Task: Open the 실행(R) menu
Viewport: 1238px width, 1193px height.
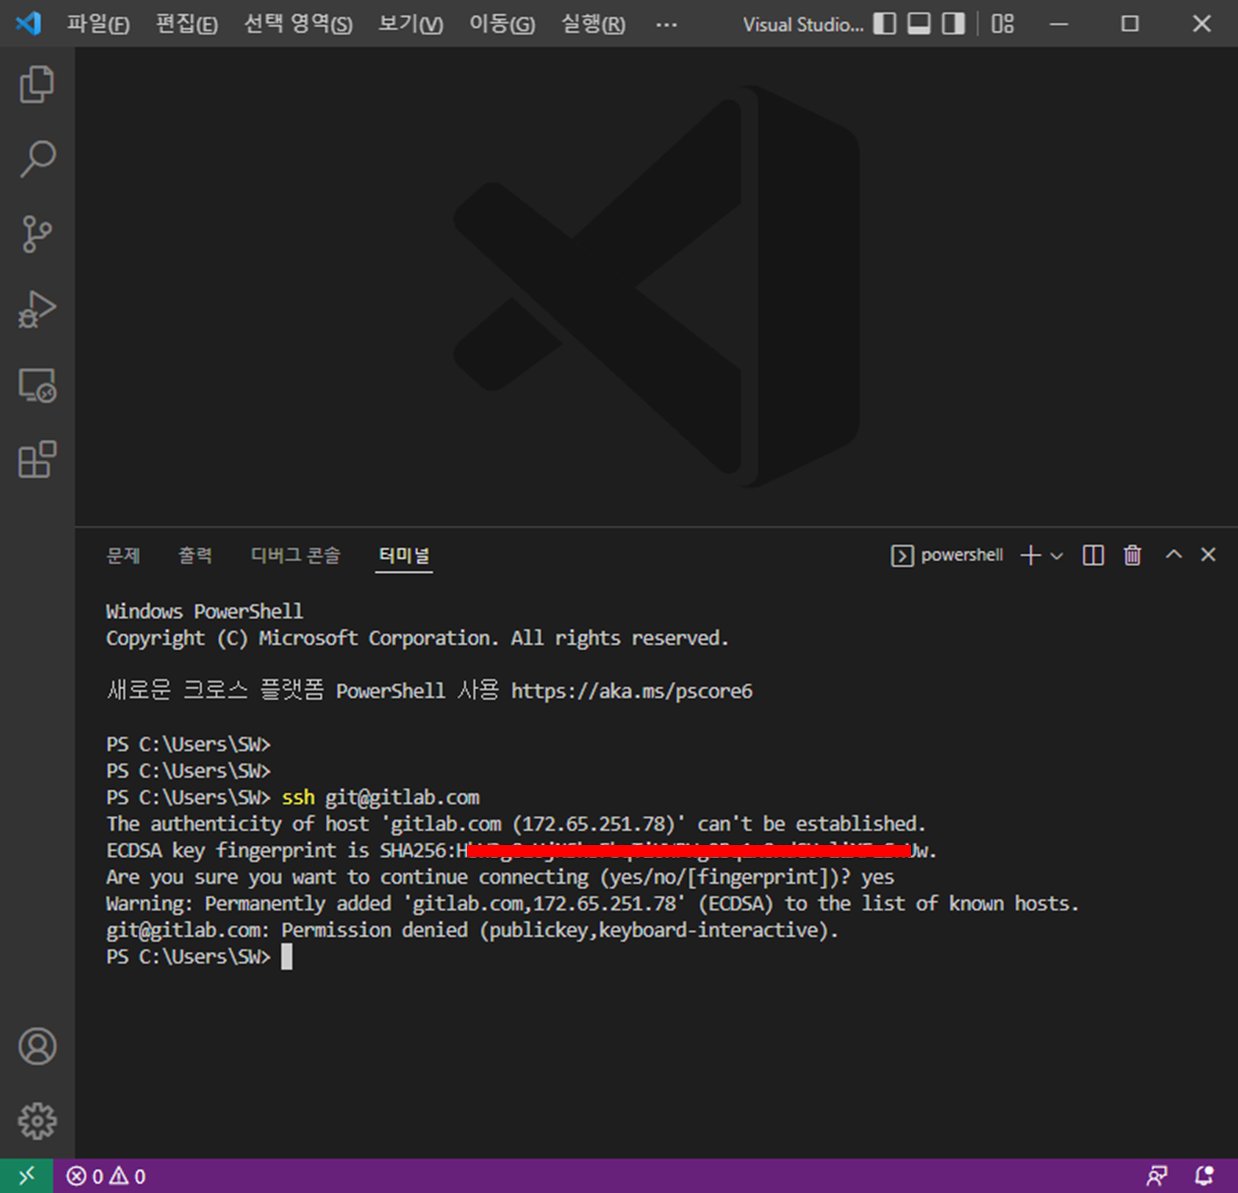Action: [593, 24]
